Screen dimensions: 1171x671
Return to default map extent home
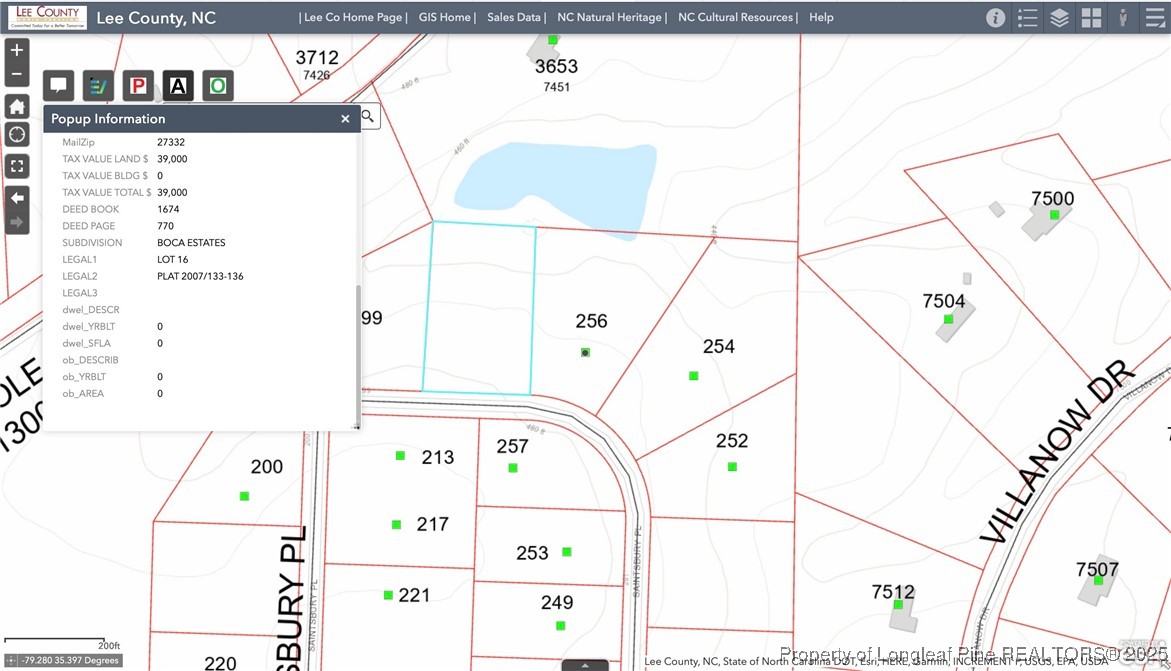click(x=17, y=107)
